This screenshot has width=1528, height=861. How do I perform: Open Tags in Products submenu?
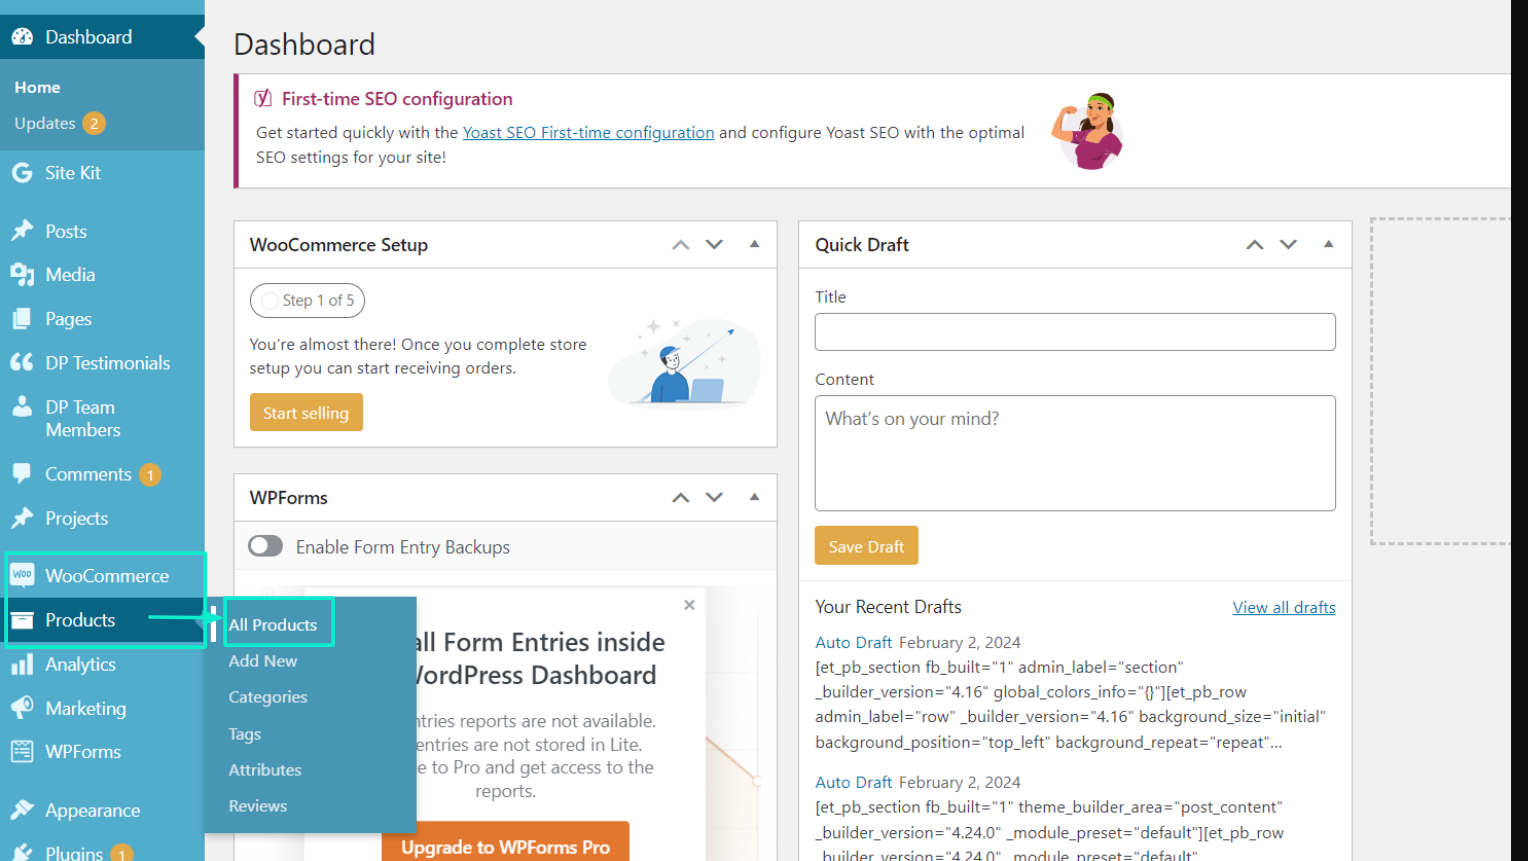click(x=245, y=734)
